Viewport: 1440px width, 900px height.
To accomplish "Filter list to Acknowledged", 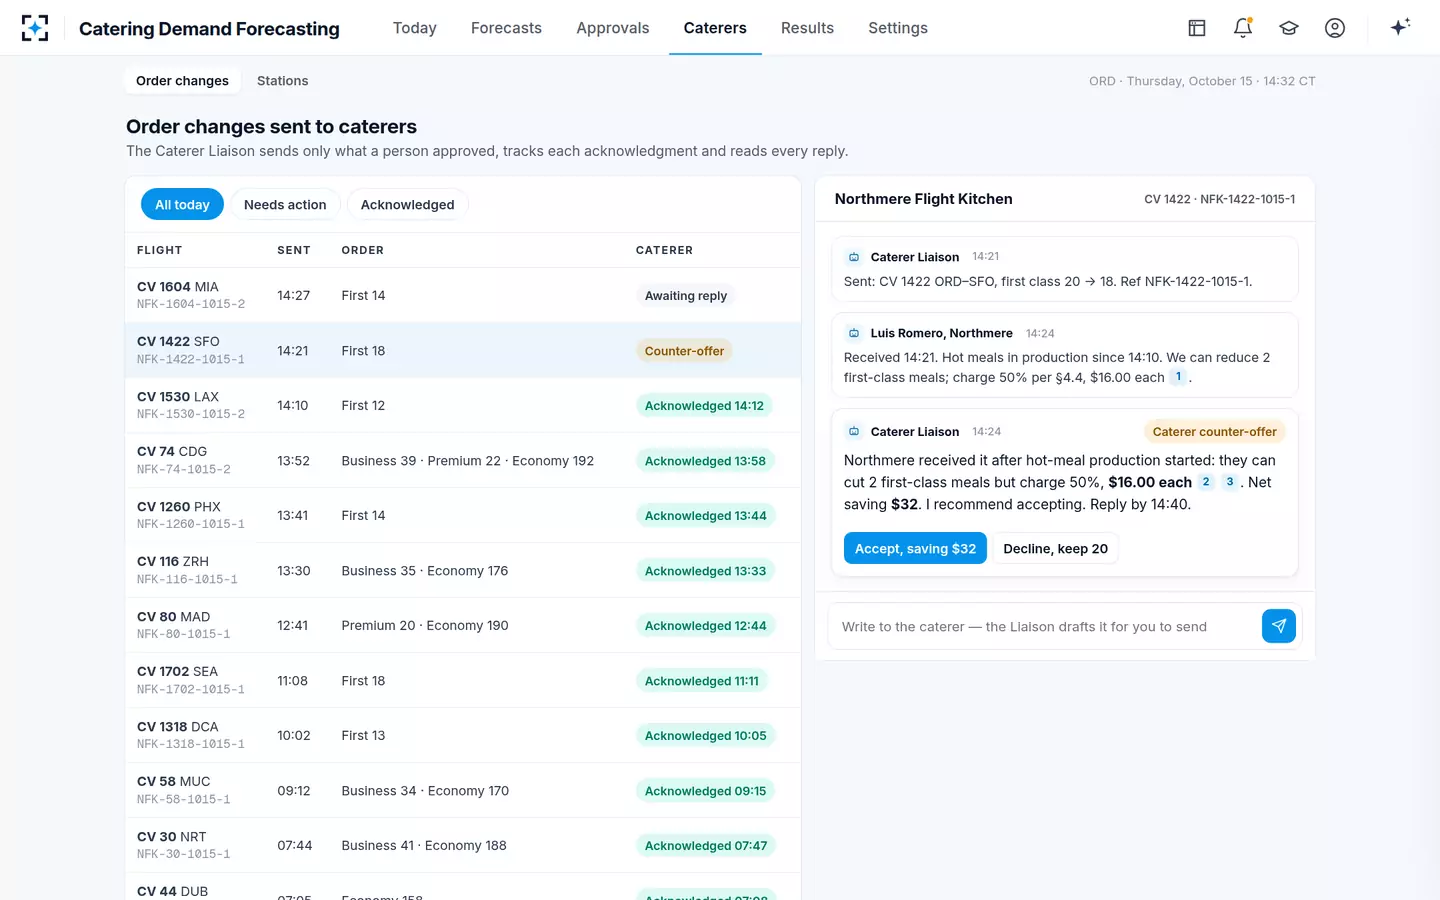I will tap(407, 204).
